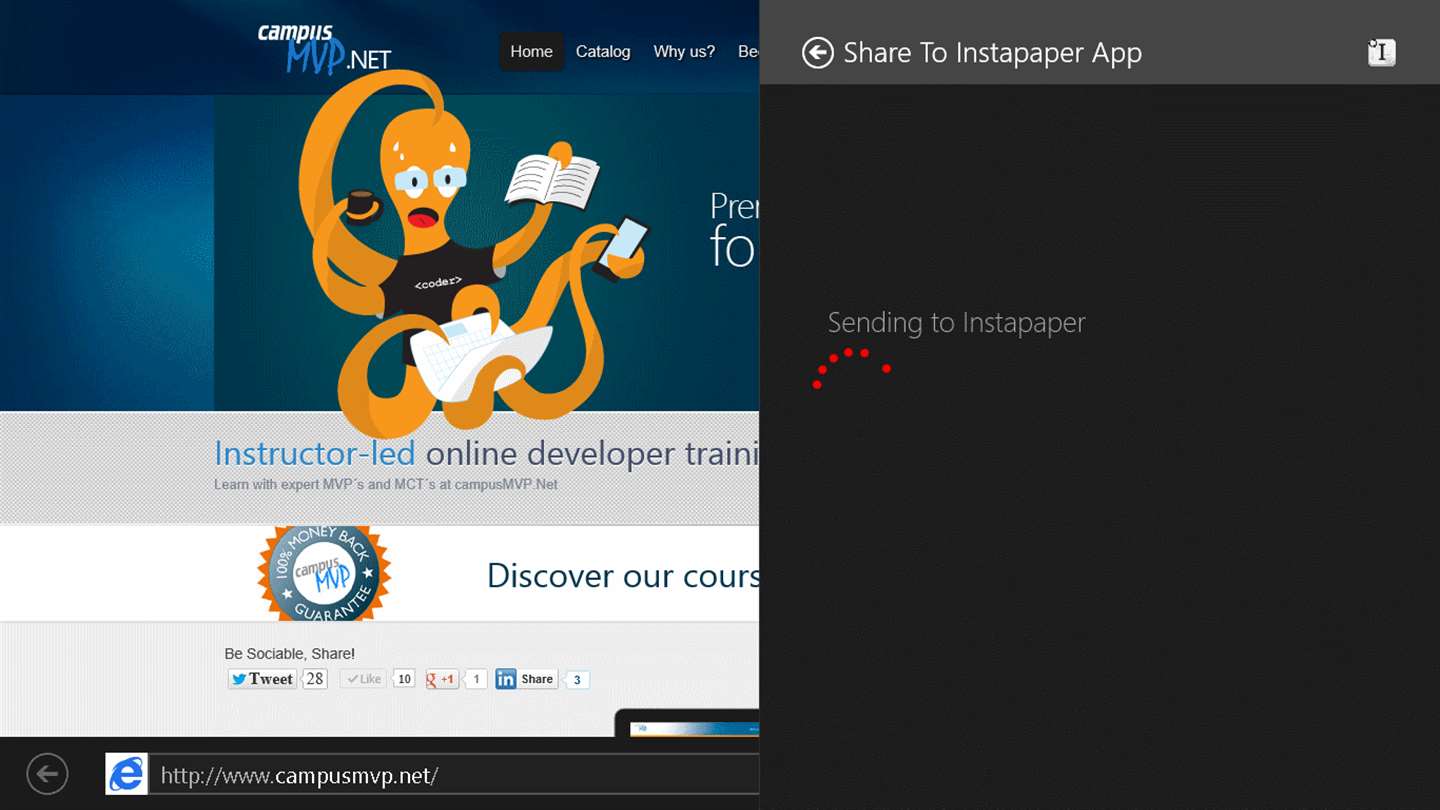Click the Google +1 count 1
The image size is (1440, 810).
pyautogui.click(x=477, y=679)
